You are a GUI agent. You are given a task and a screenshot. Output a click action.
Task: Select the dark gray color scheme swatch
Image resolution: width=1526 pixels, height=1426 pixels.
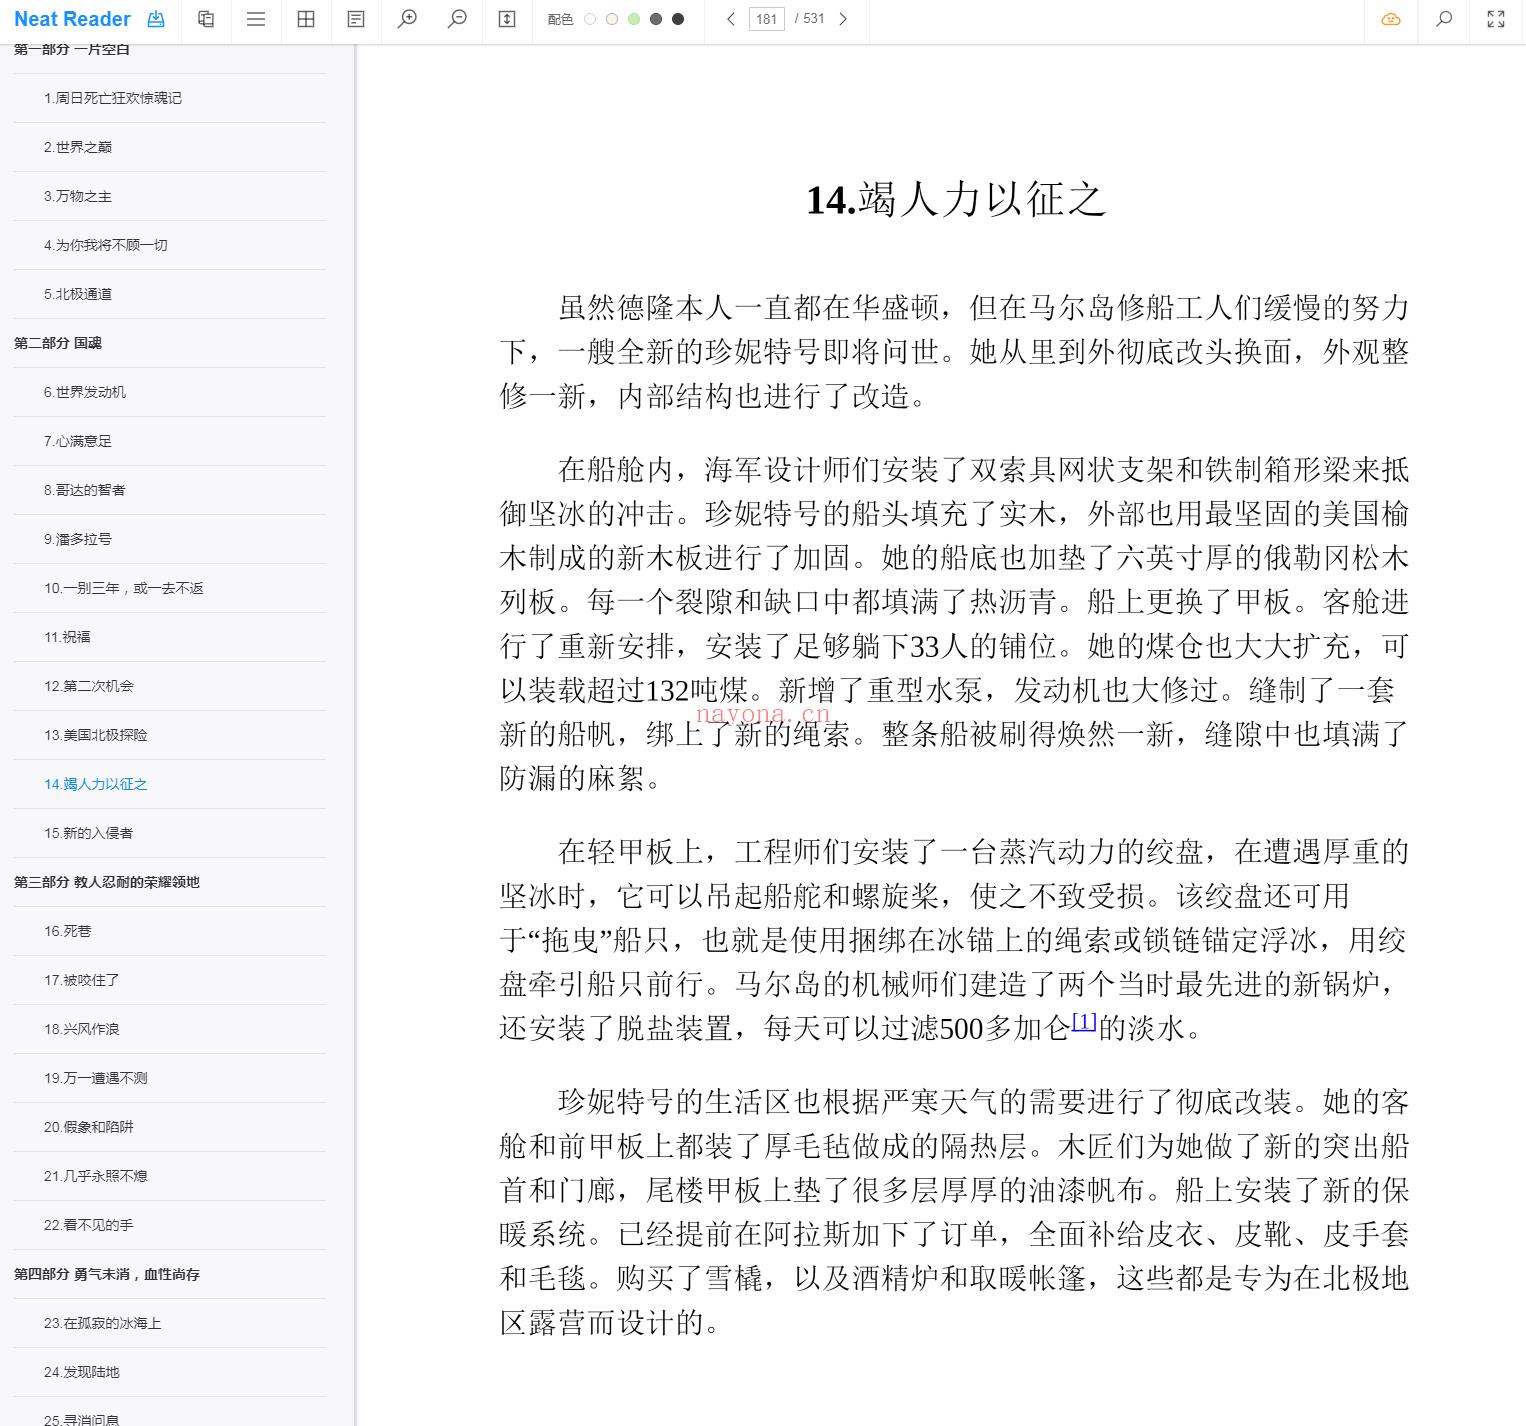656,19
